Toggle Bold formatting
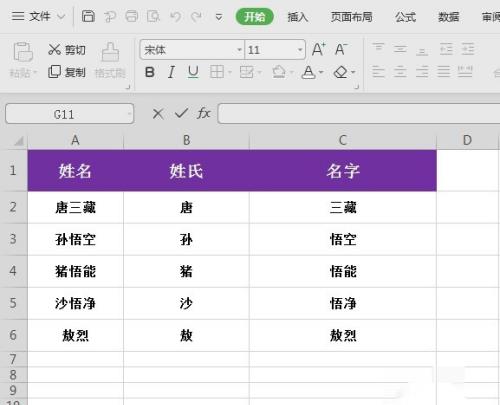The width and height of the screenshot is (500, 405). point(150,72)
